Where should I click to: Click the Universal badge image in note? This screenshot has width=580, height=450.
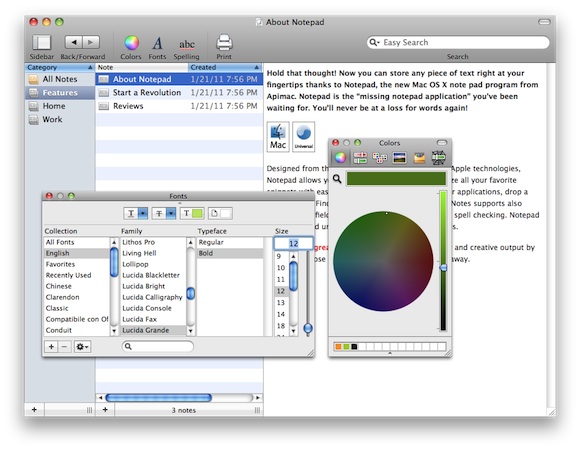(304, 137)
